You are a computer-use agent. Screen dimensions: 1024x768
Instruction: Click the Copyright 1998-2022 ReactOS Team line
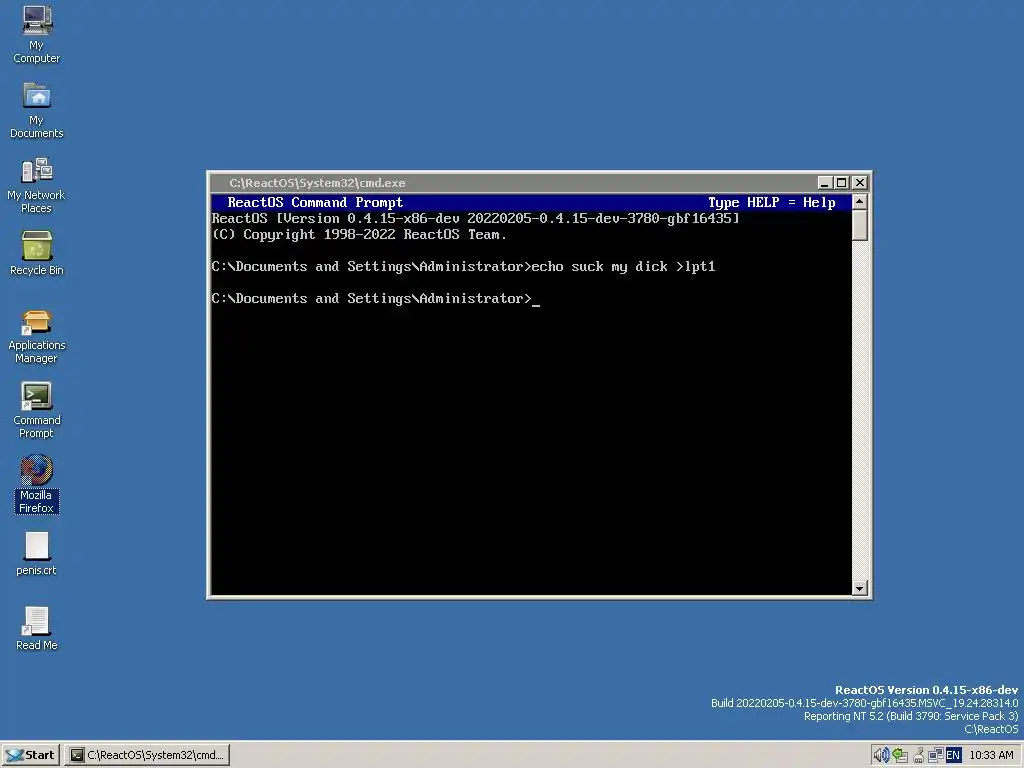pyautogui.click(x=359, y=234)
